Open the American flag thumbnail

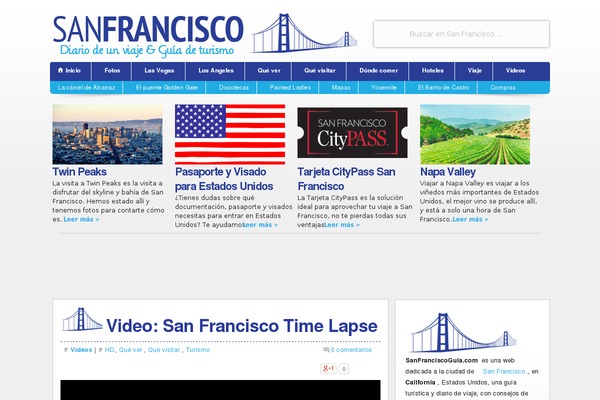pyautogui.click(x=230, y=134)
